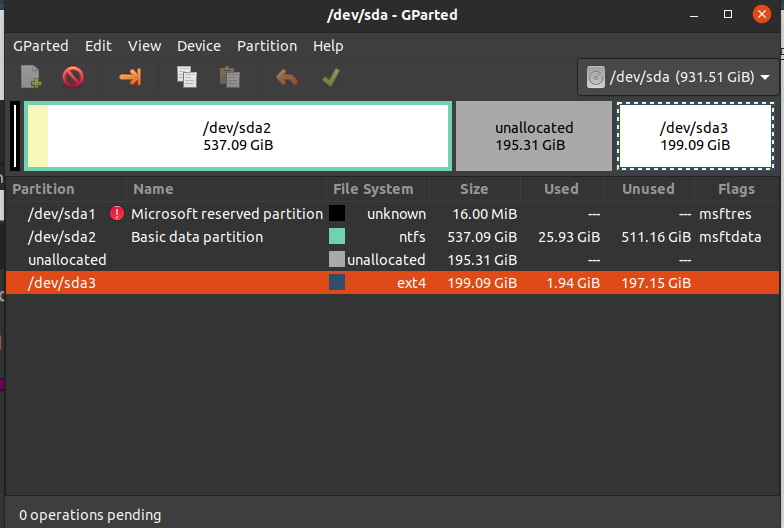Click the Copy partition toolbar icon
The height and width of the screenshot is (528, 784).
[186, 77]
